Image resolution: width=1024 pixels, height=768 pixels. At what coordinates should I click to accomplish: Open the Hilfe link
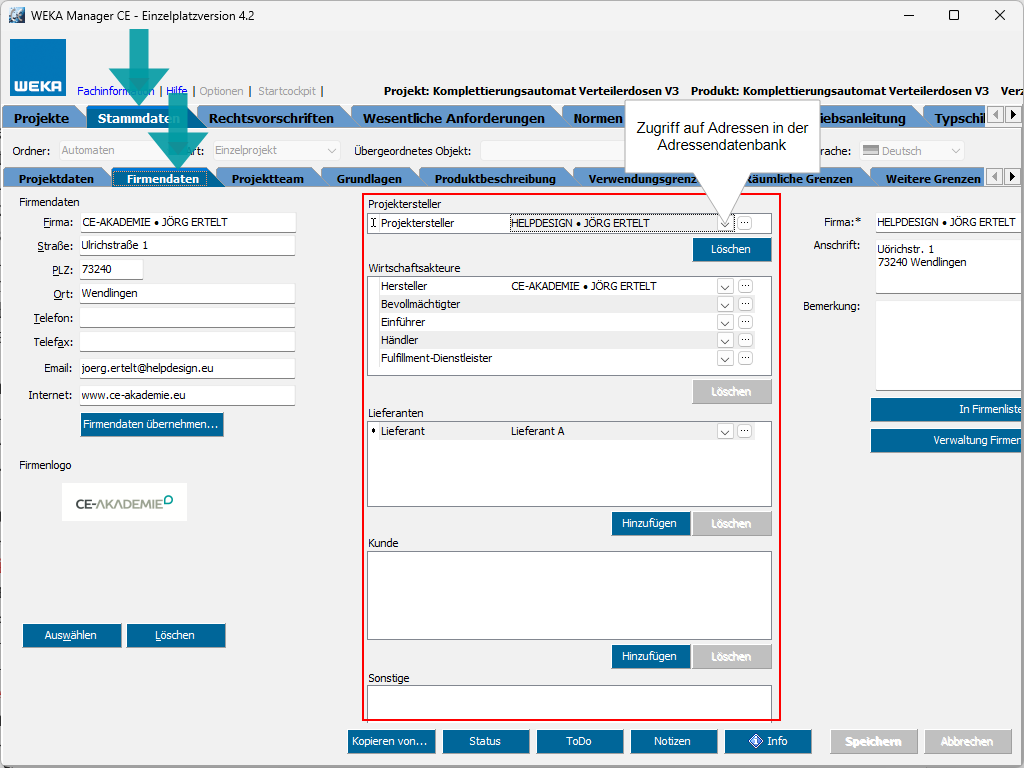(x=176, y=91)
